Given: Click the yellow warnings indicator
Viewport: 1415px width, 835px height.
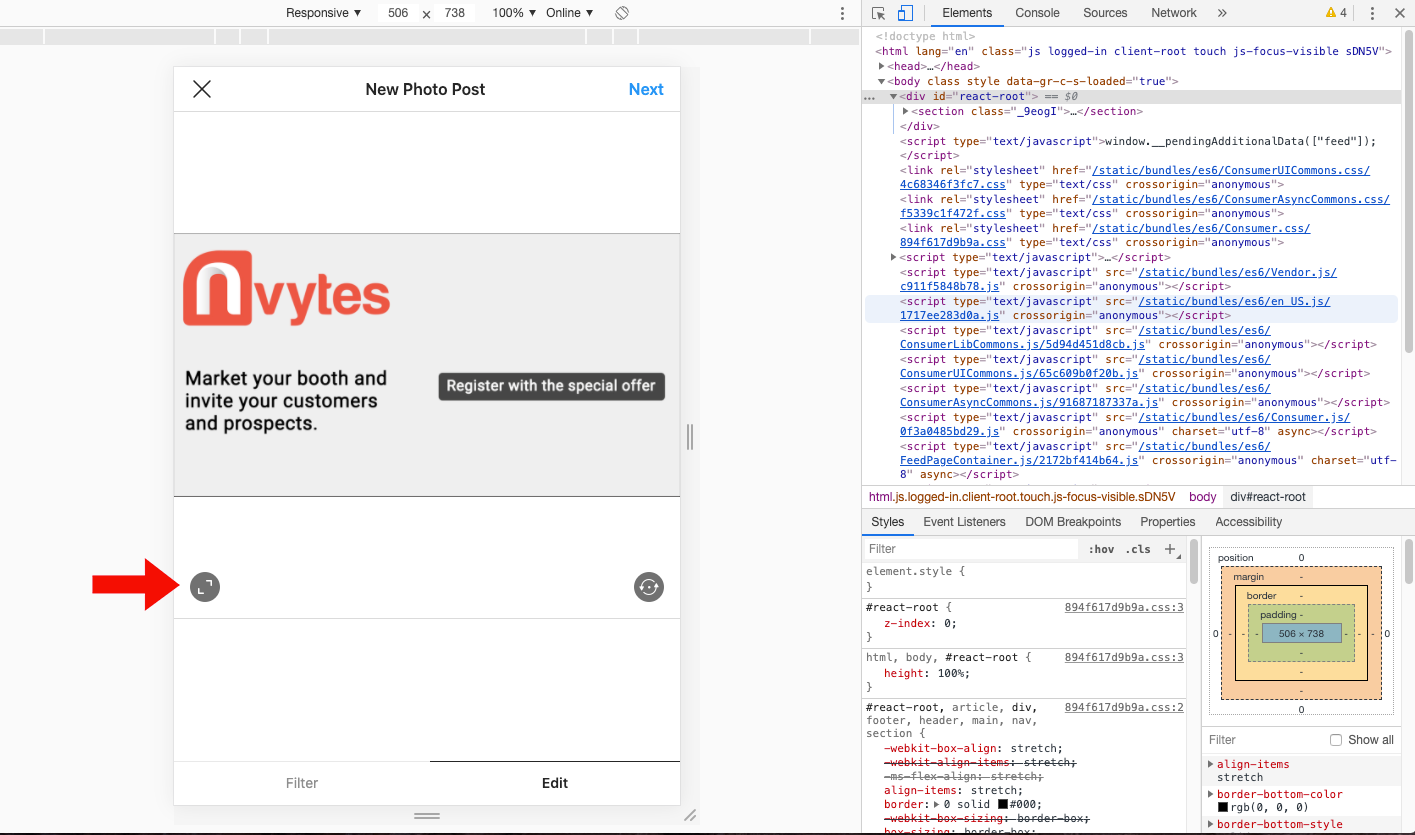Looking at the screenshot, I should pos(1336,13).
